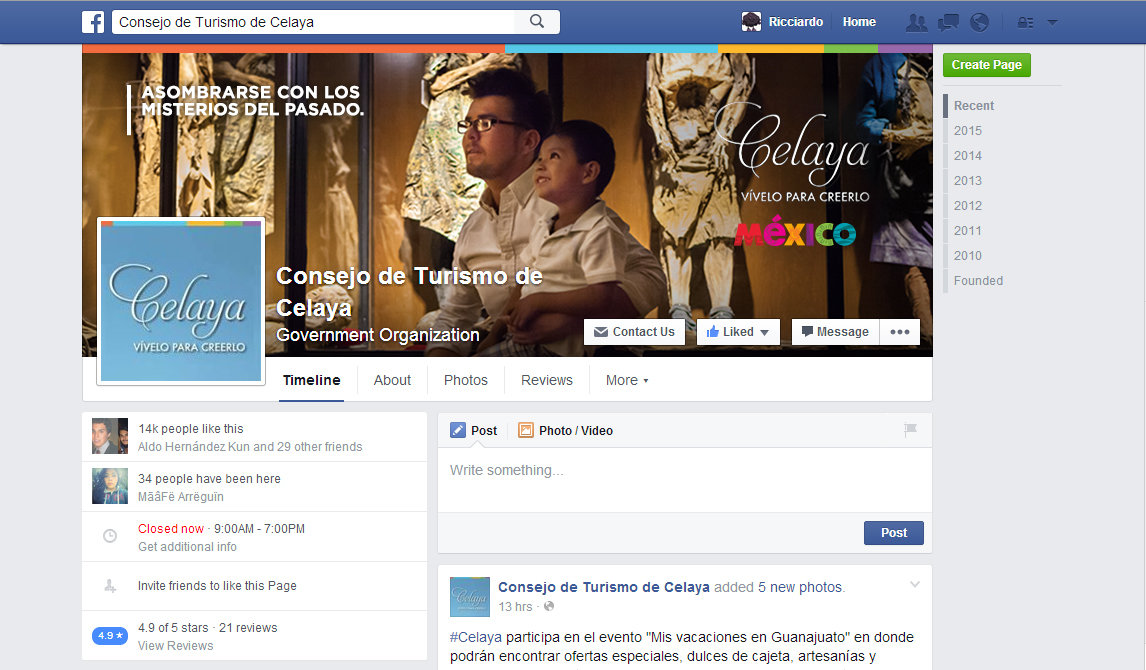
Task: Click the Celaya page profile picture
Action: click(x=181, y=301)
